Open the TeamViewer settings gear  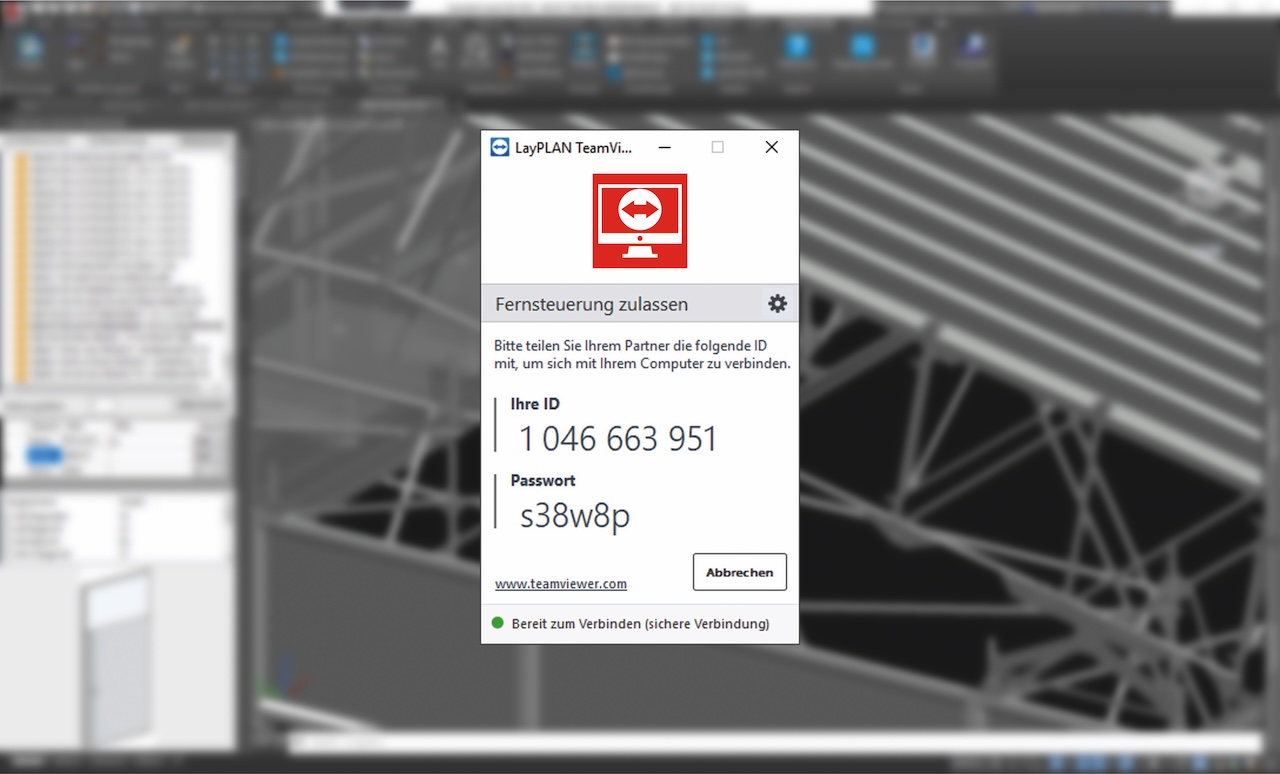[777, 304]
